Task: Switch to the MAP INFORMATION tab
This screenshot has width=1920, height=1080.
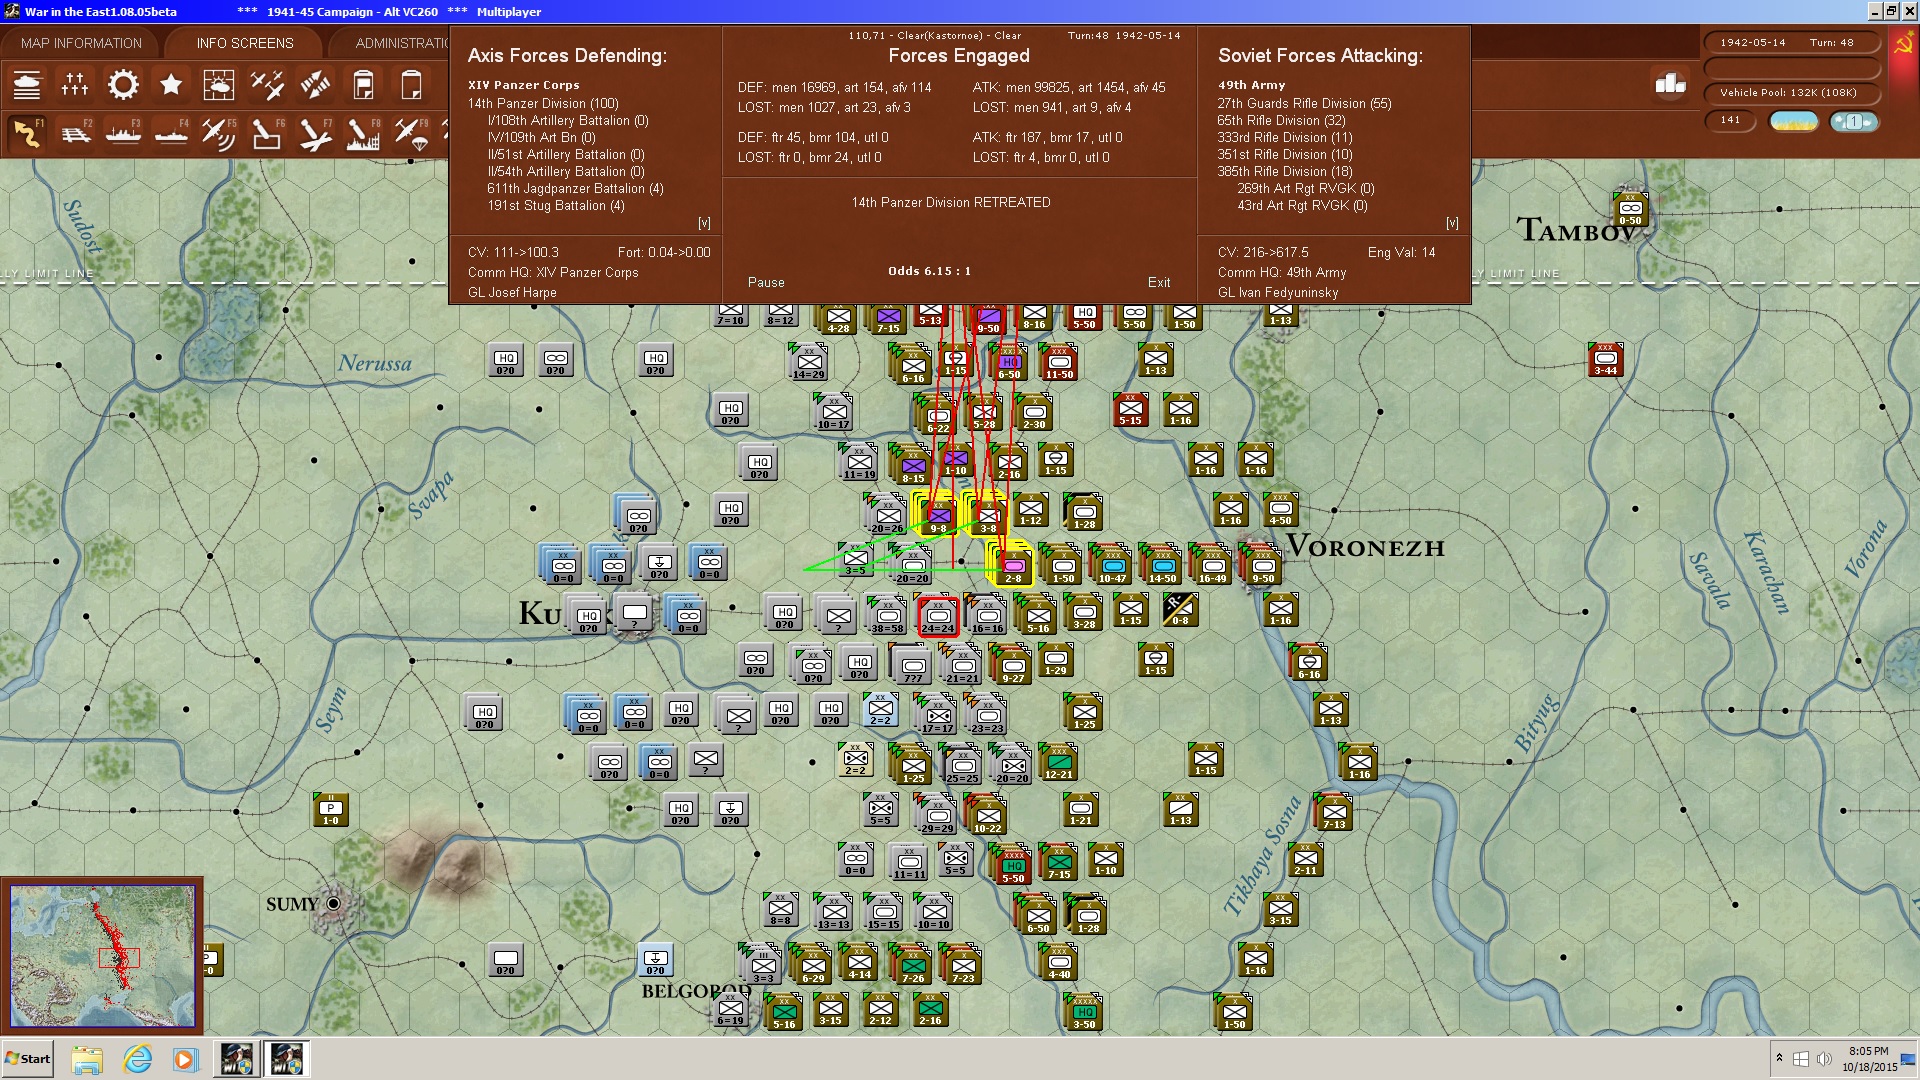Action: (80, 43)
